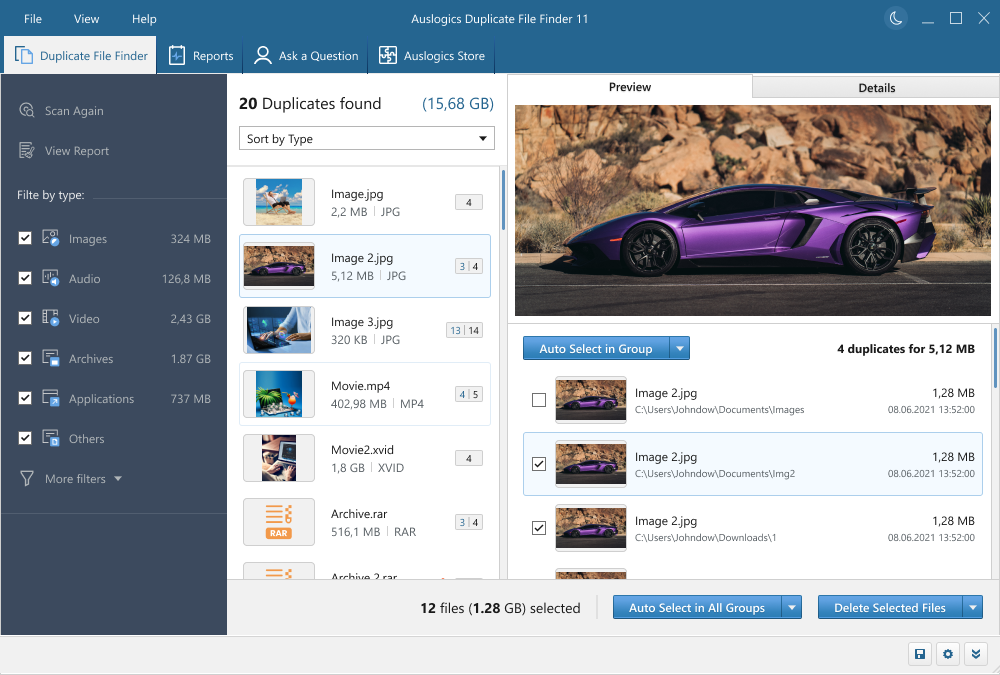Click the Others filter type icon

pyautogui.click(x=50, y=438)
